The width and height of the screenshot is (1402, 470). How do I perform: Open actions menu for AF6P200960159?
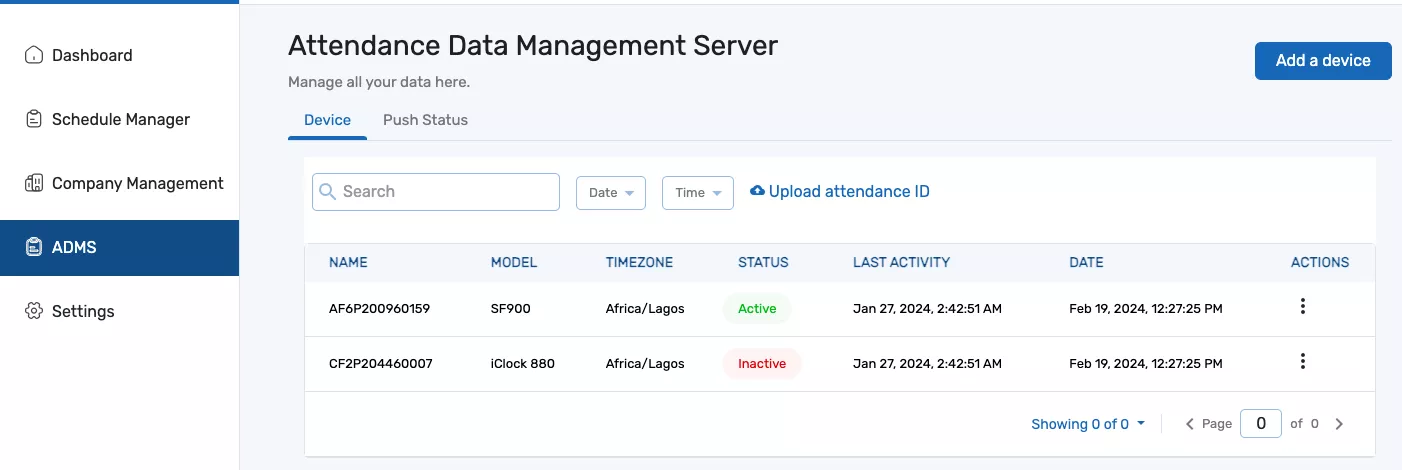1302,307
